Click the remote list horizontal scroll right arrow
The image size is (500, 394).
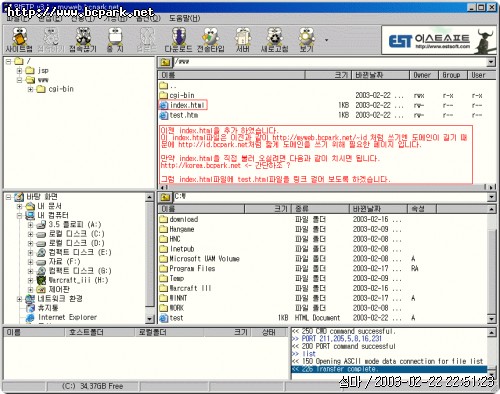pos(491,187)
